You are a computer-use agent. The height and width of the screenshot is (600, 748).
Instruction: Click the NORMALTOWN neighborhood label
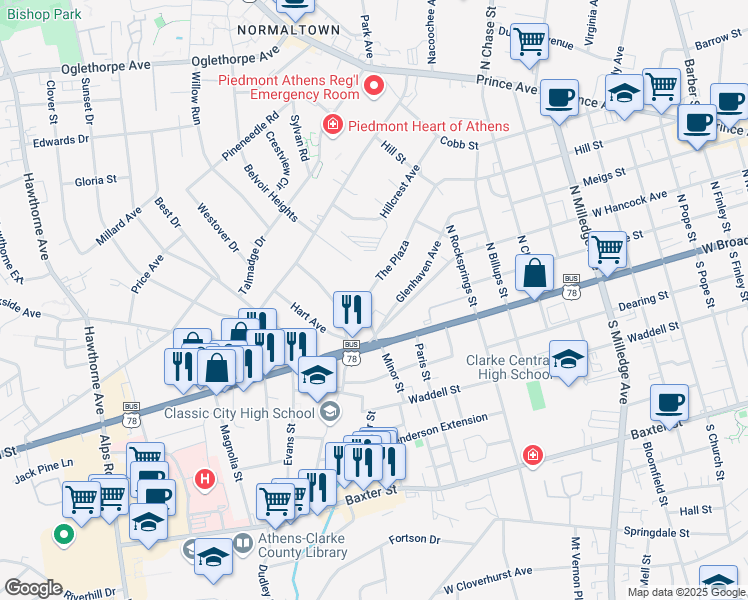(x=289, y=30)
